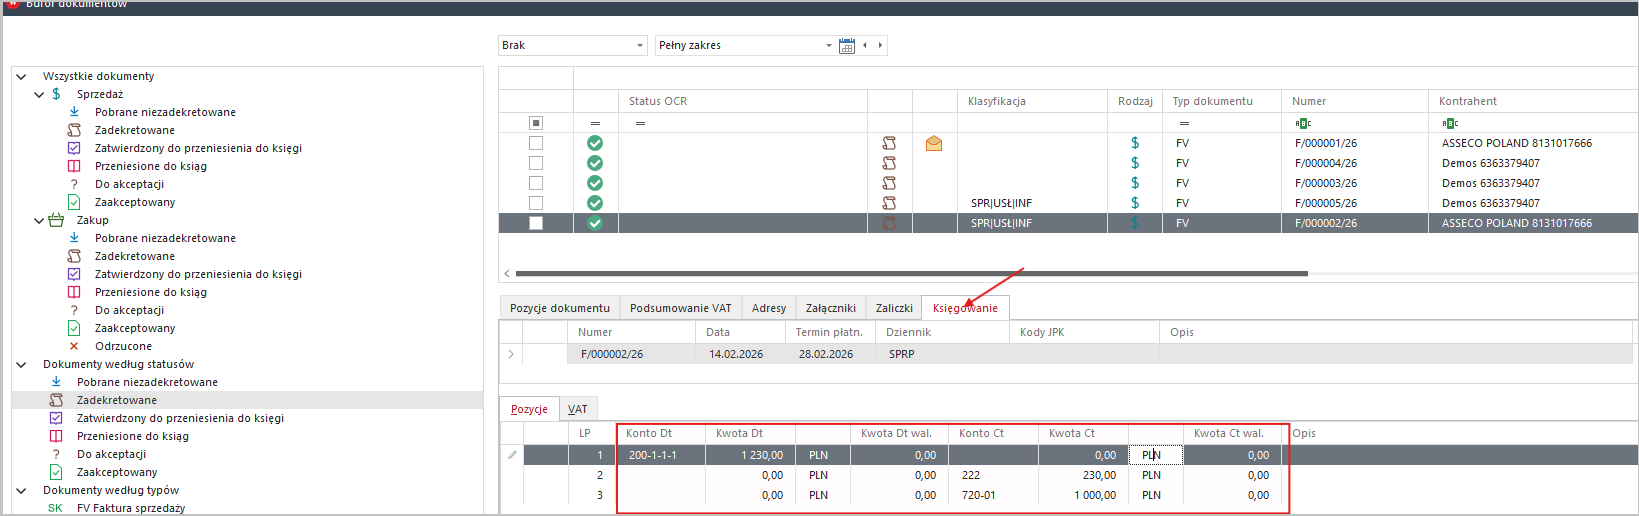1639x516 pixels.
Task: Click the shopping basket Zakup icon
Action: click(56, 220)
